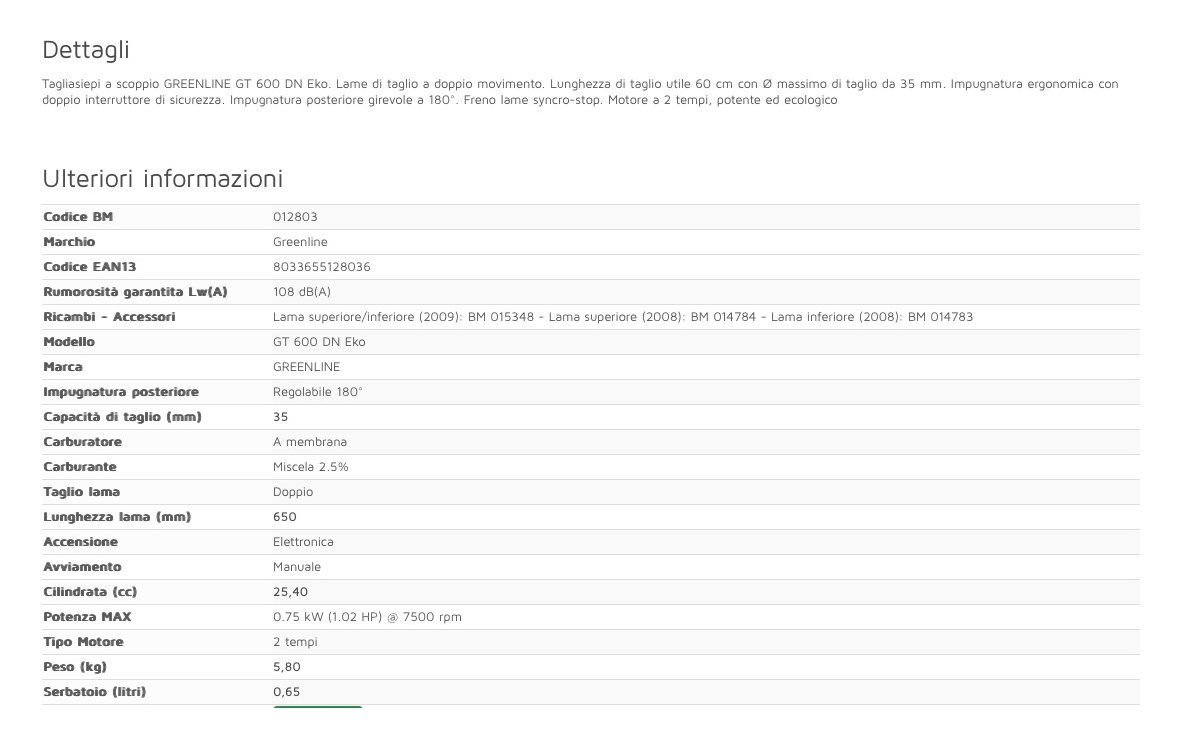This screenshot has height=748, width=1181.
Task: Click the GREENLINE value in Marca row
Action: [306, 367]
